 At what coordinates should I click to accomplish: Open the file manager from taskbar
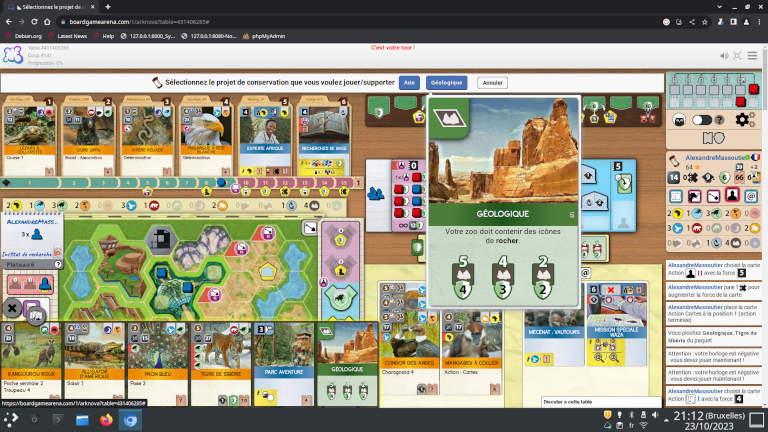tap(82, 420)
